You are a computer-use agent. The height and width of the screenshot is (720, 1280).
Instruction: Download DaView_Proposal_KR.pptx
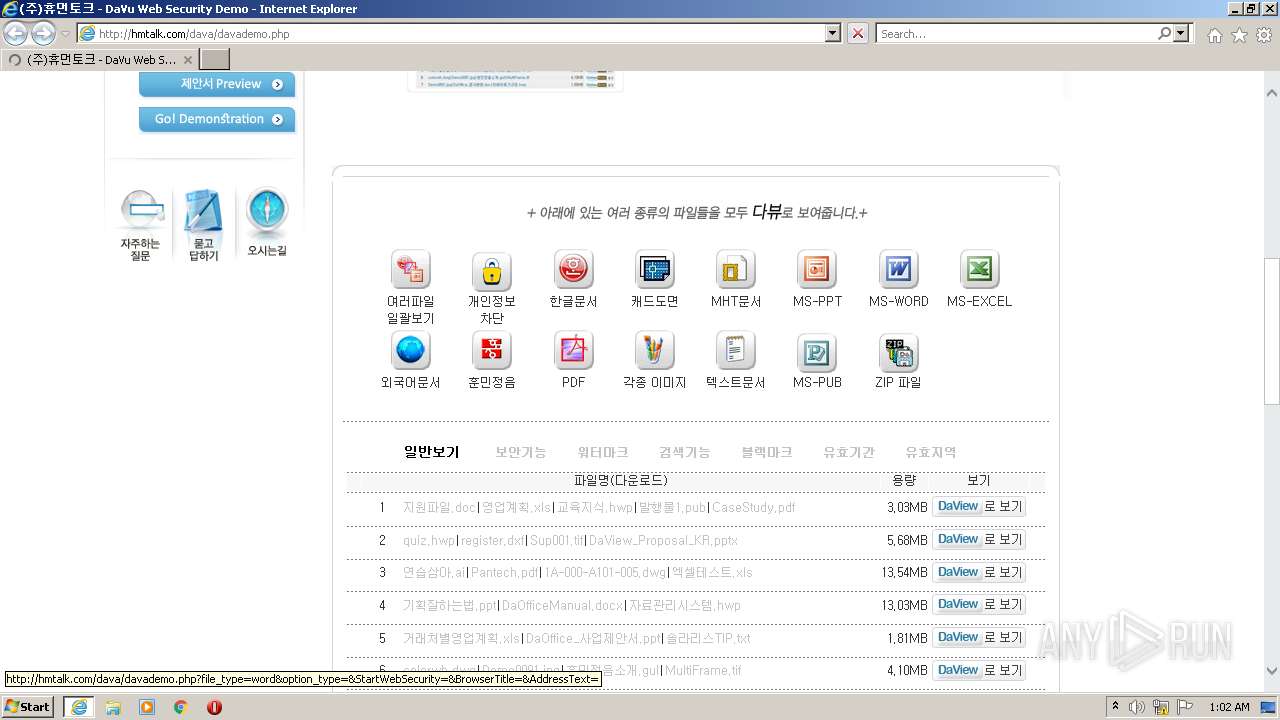click(664, 540)
